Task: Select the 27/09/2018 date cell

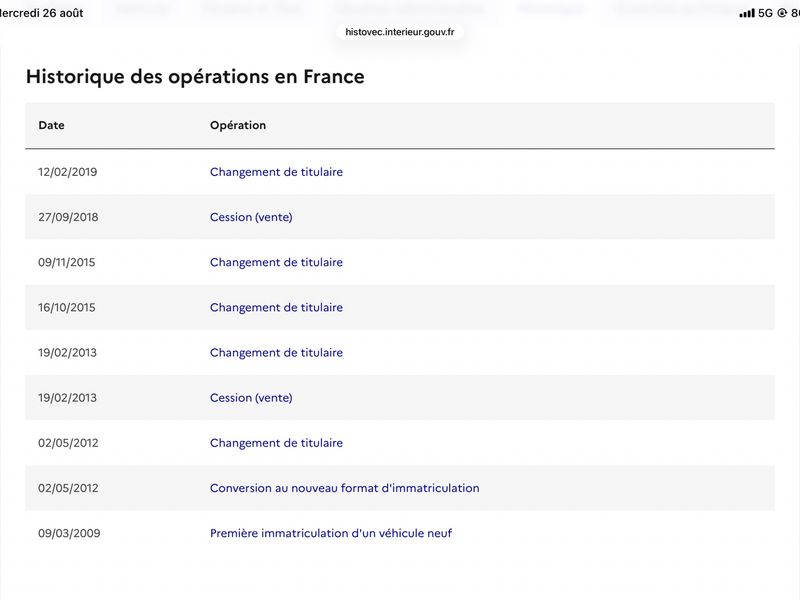Action: (x=68, y=217)
